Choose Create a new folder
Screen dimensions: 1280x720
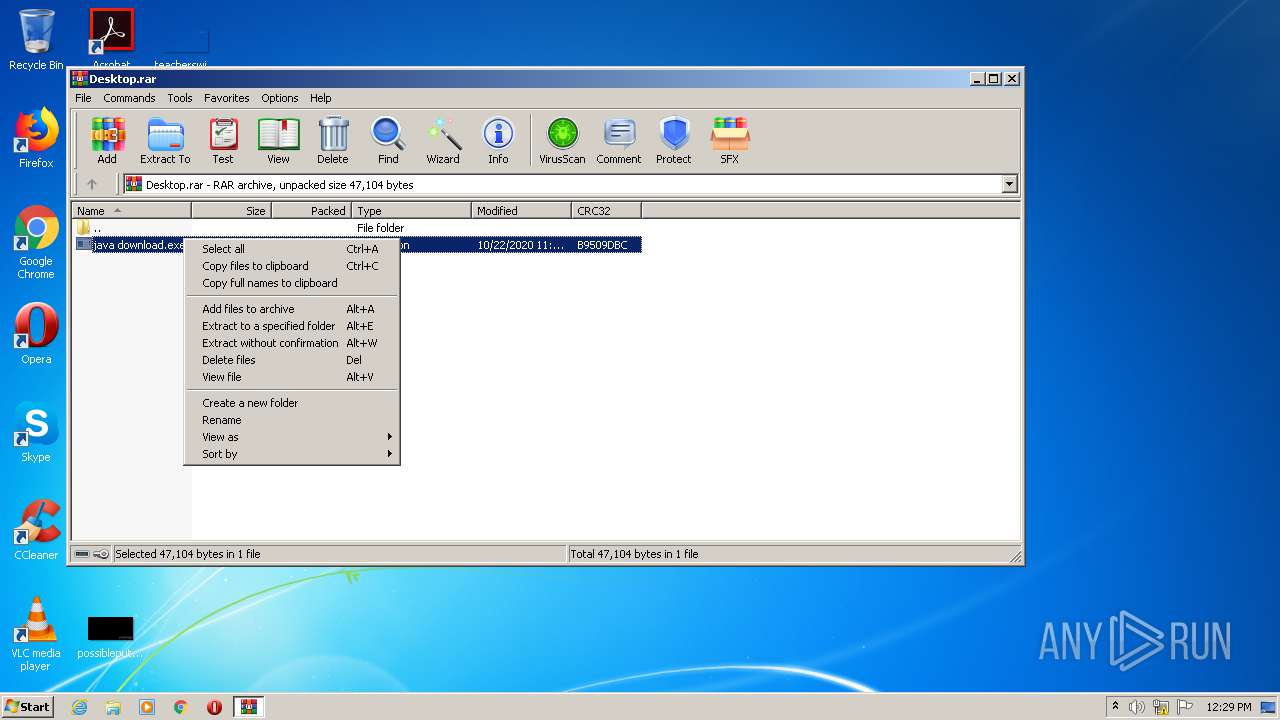[x=292, y=403]
